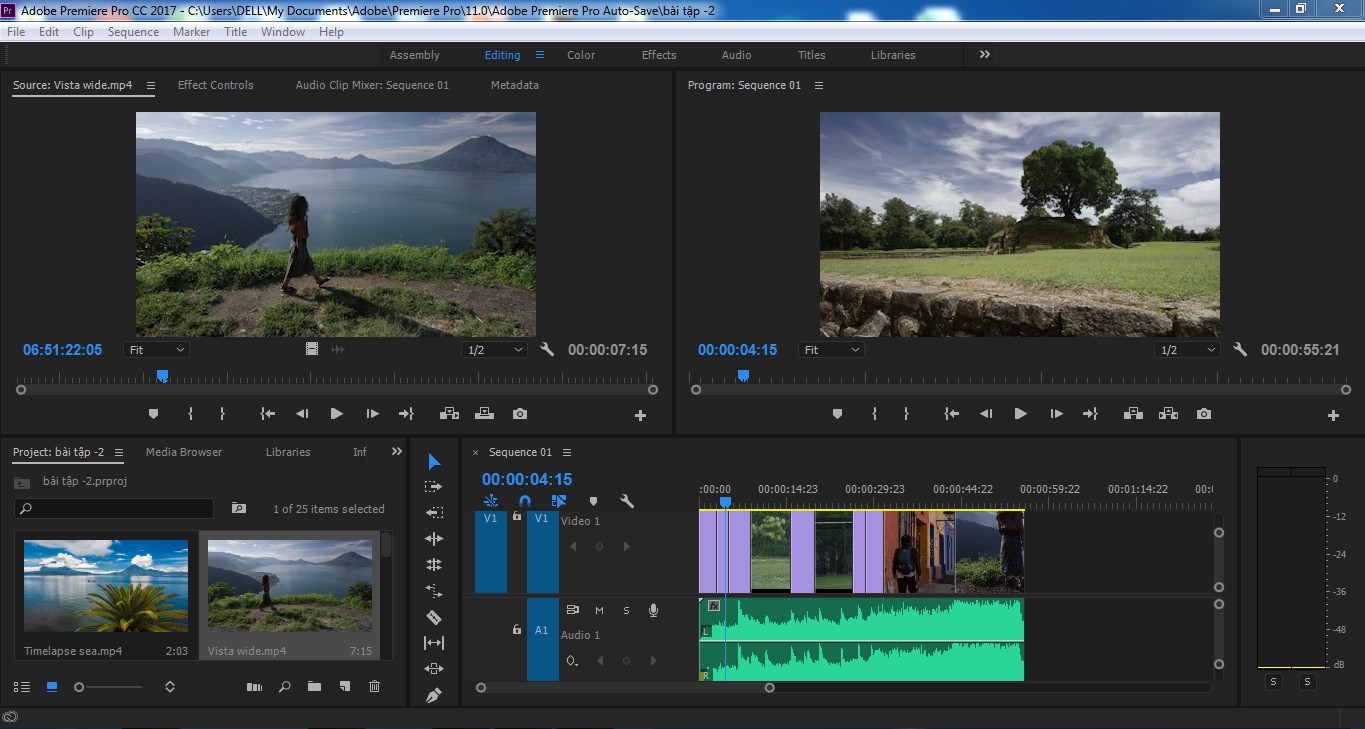This screenshot has width=1365, height=729.
Task: Switch to the Media Browser tab
Action: [x=184, y=452]
